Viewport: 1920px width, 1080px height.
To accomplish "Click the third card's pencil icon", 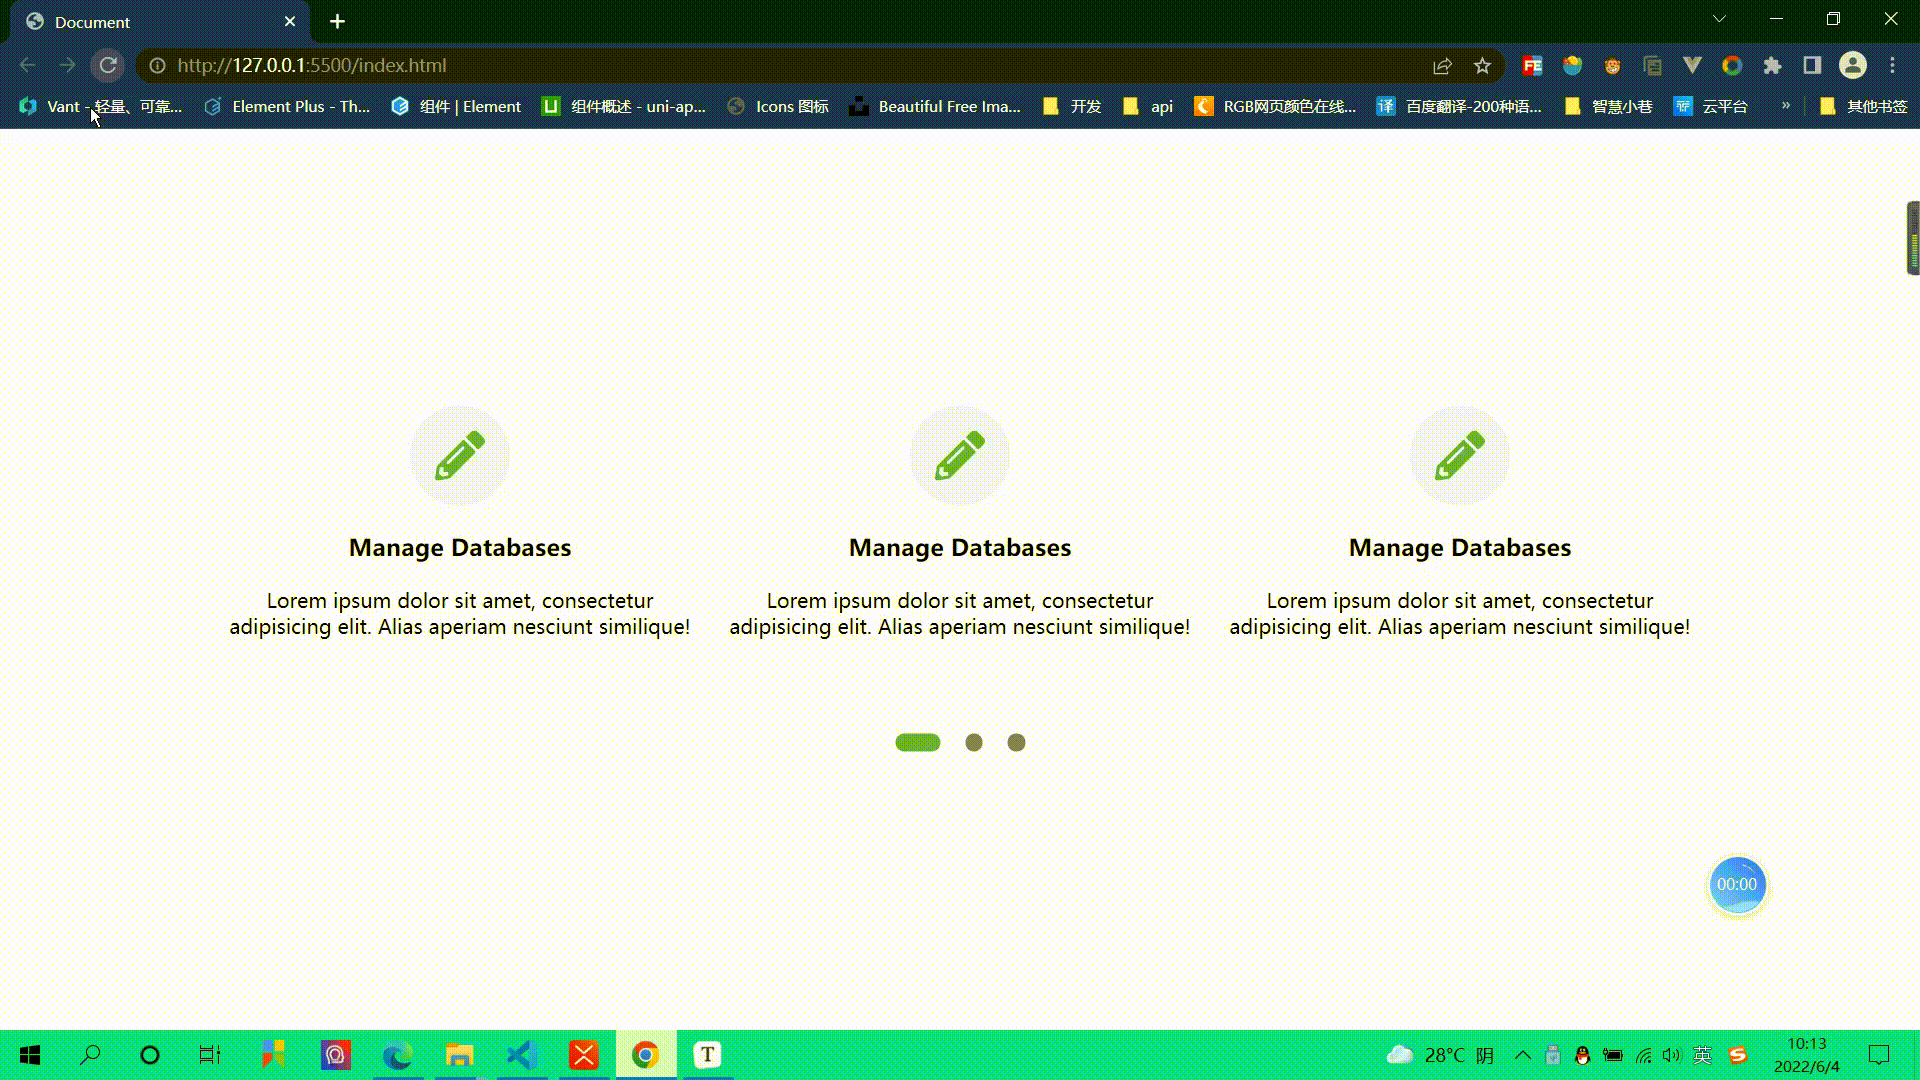I will pos(1460,456).
